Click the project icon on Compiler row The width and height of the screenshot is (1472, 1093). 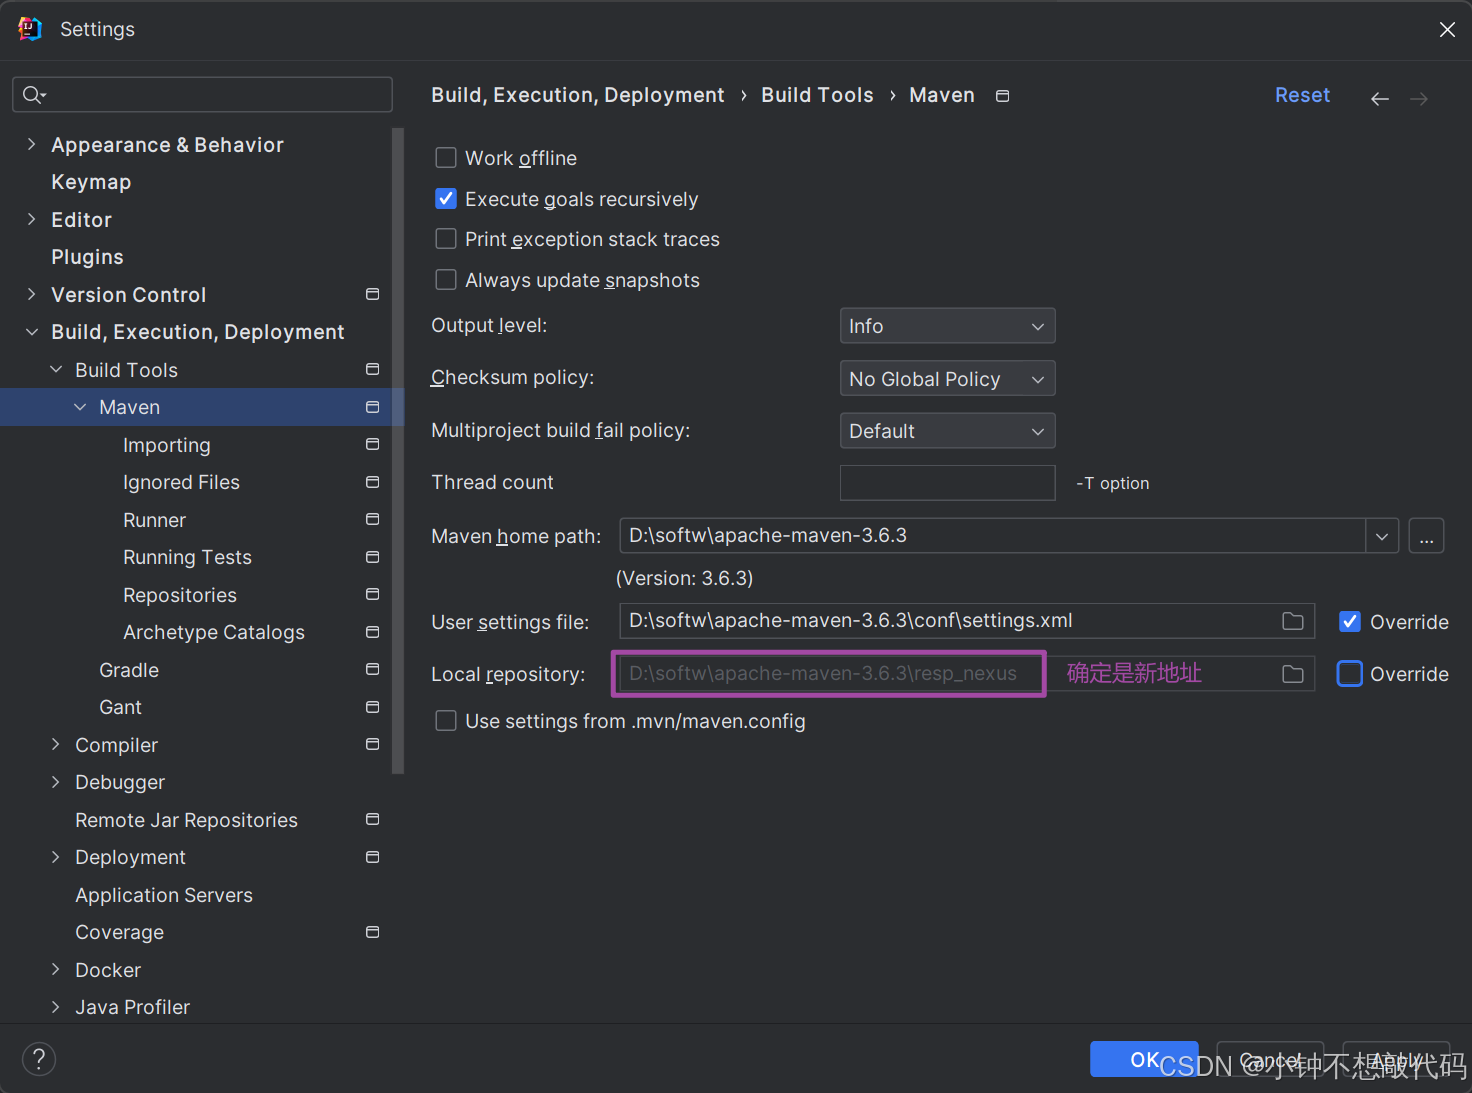click(373, 744)
